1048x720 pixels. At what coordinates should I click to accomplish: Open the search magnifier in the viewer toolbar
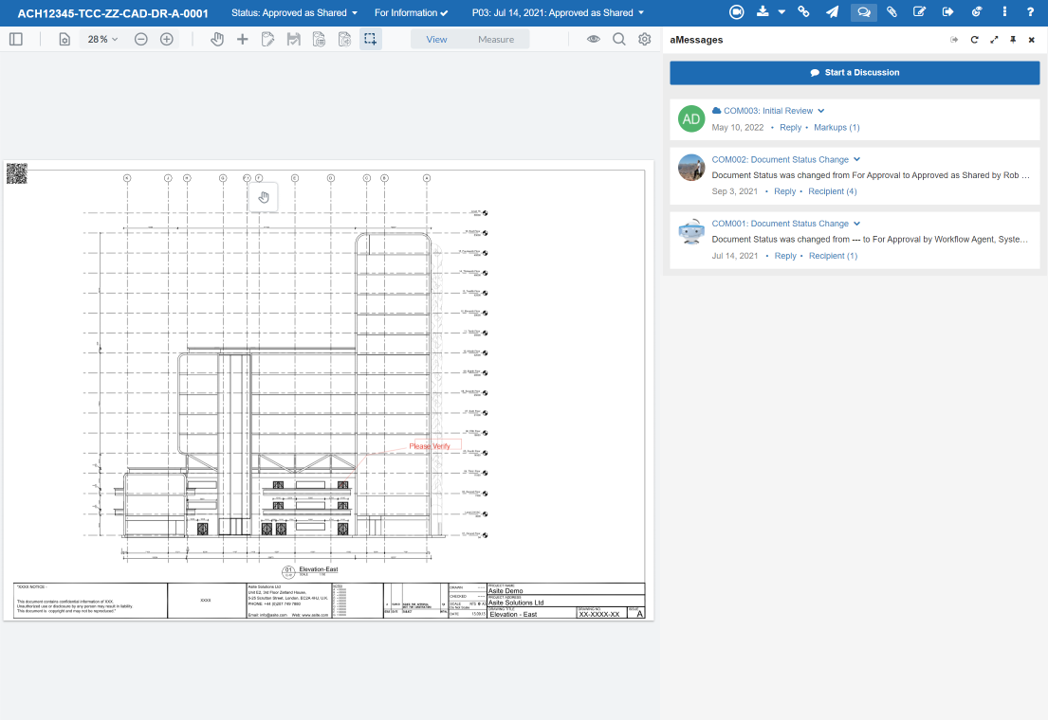[619, 38]
